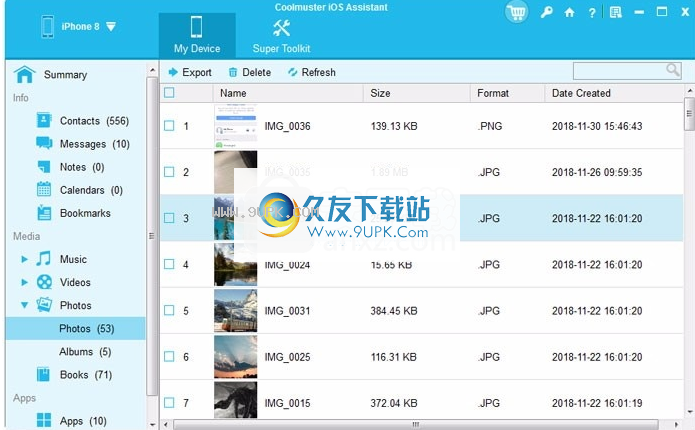
Task: Select the Summary item text
Action: click(65, 74)
